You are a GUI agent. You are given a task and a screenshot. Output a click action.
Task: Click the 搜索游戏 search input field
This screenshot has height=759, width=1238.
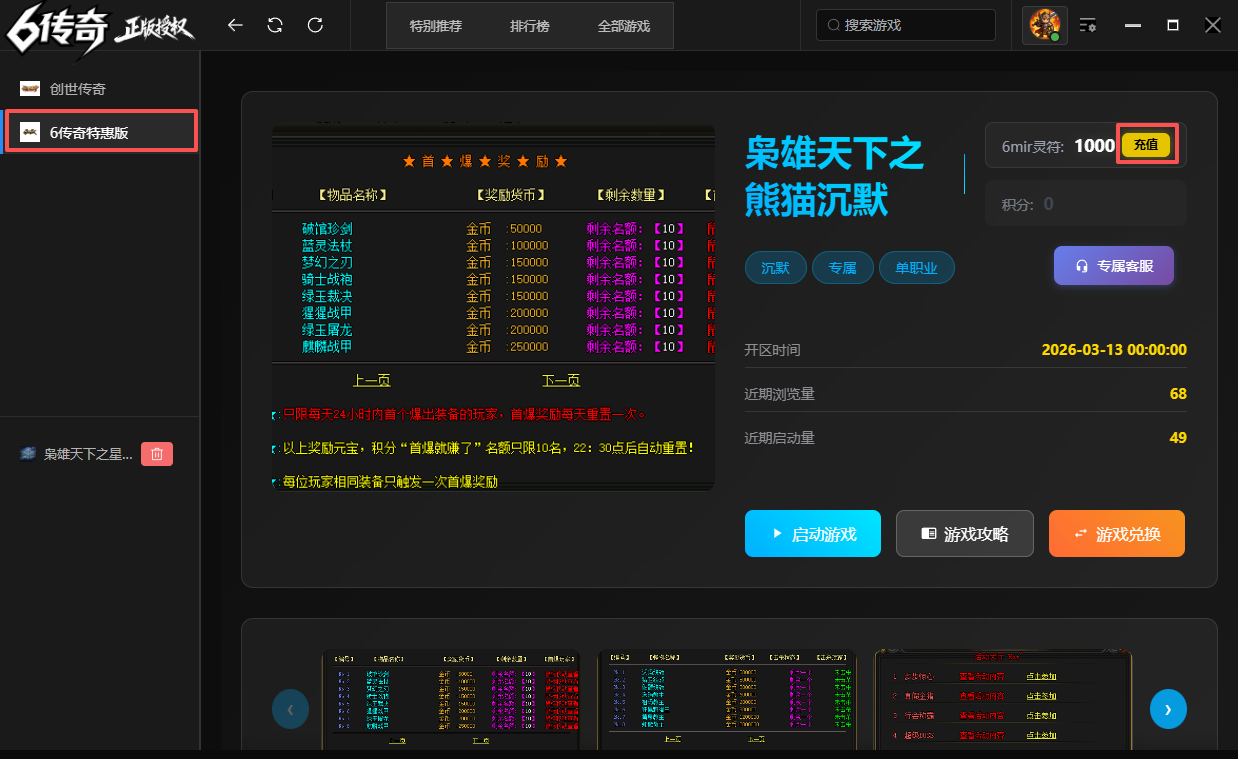[x=905, y=25]
